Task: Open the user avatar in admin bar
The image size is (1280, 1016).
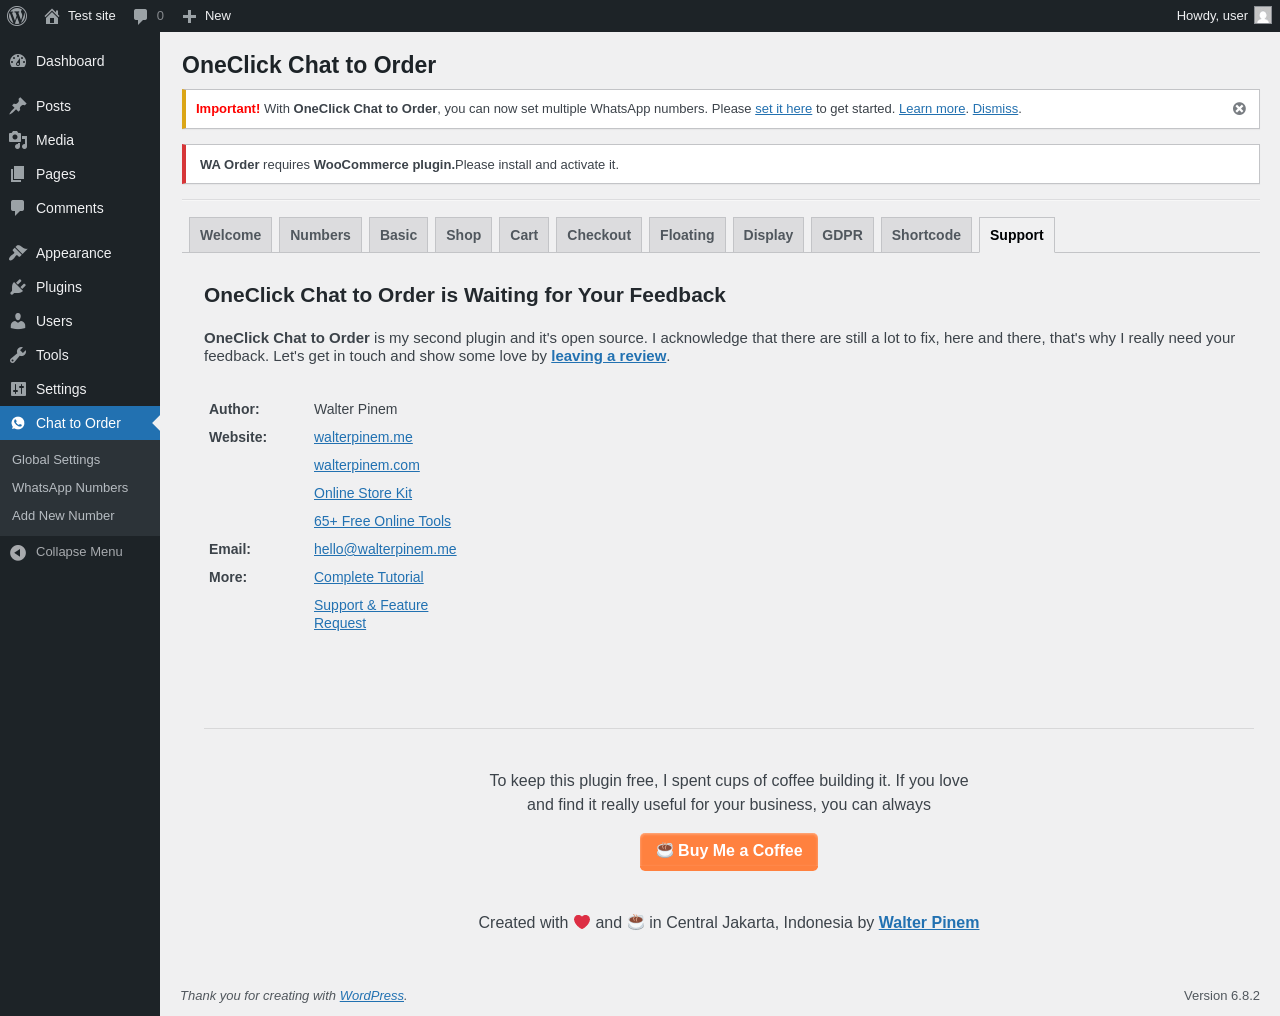Action: 1263,16
